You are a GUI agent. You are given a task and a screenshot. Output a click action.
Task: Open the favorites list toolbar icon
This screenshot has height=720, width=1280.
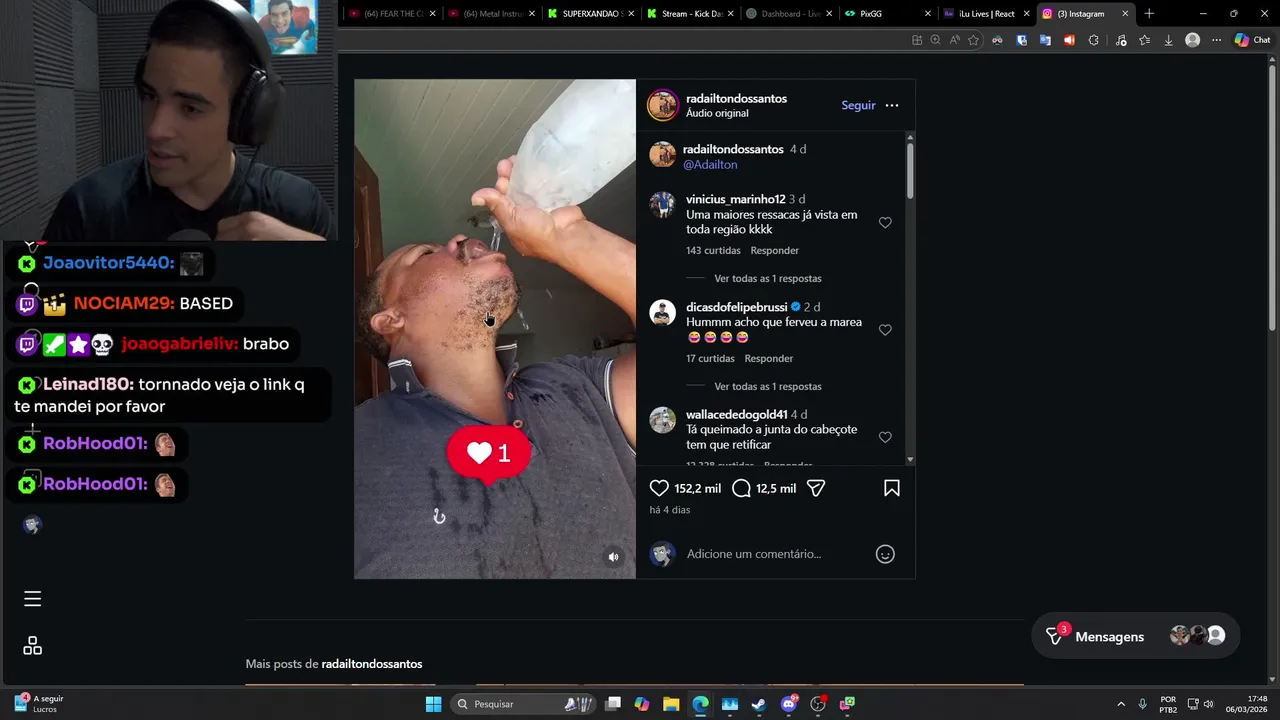click(1144, 40)
